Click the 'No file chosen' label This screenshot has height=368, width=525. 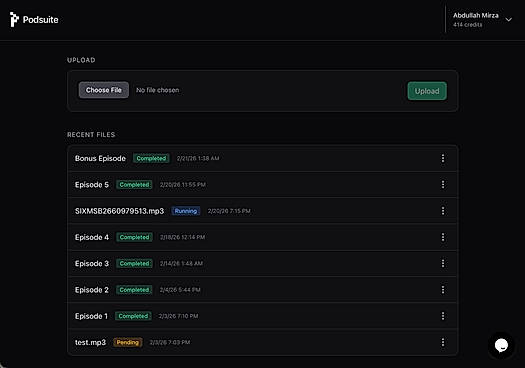(157, 90)
